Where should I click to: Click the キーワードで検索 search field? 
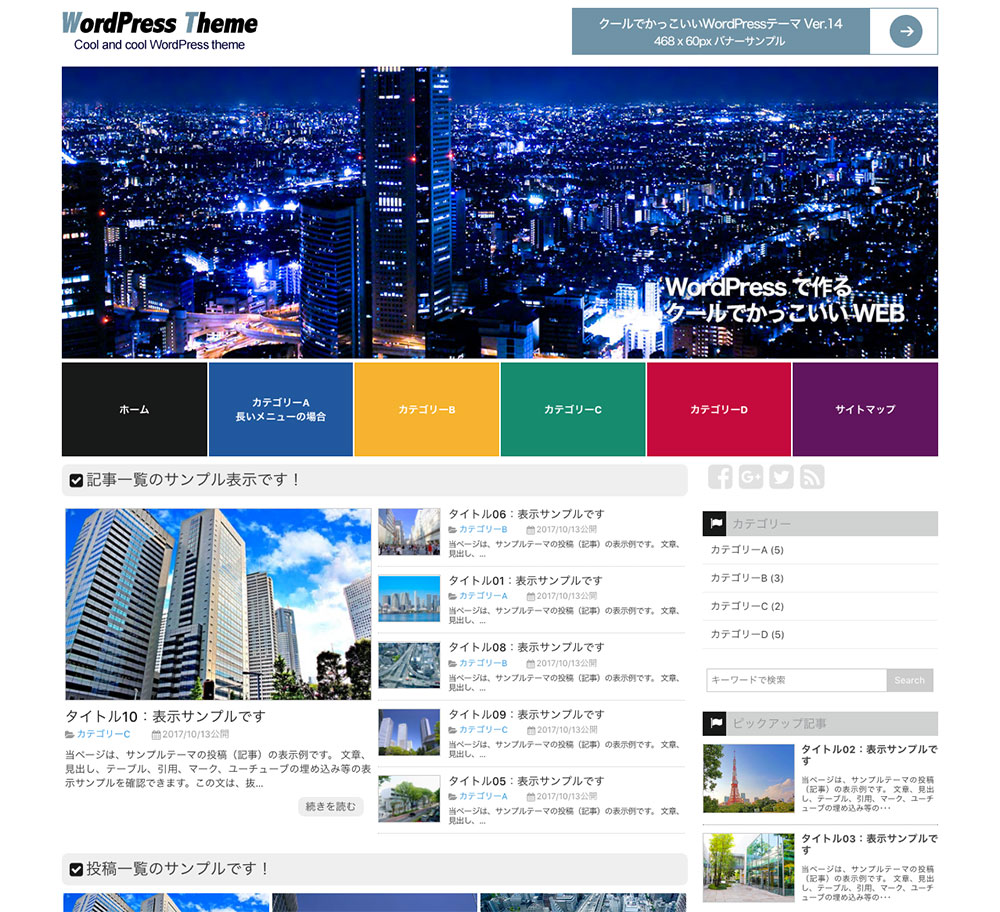tap(797, 680)
